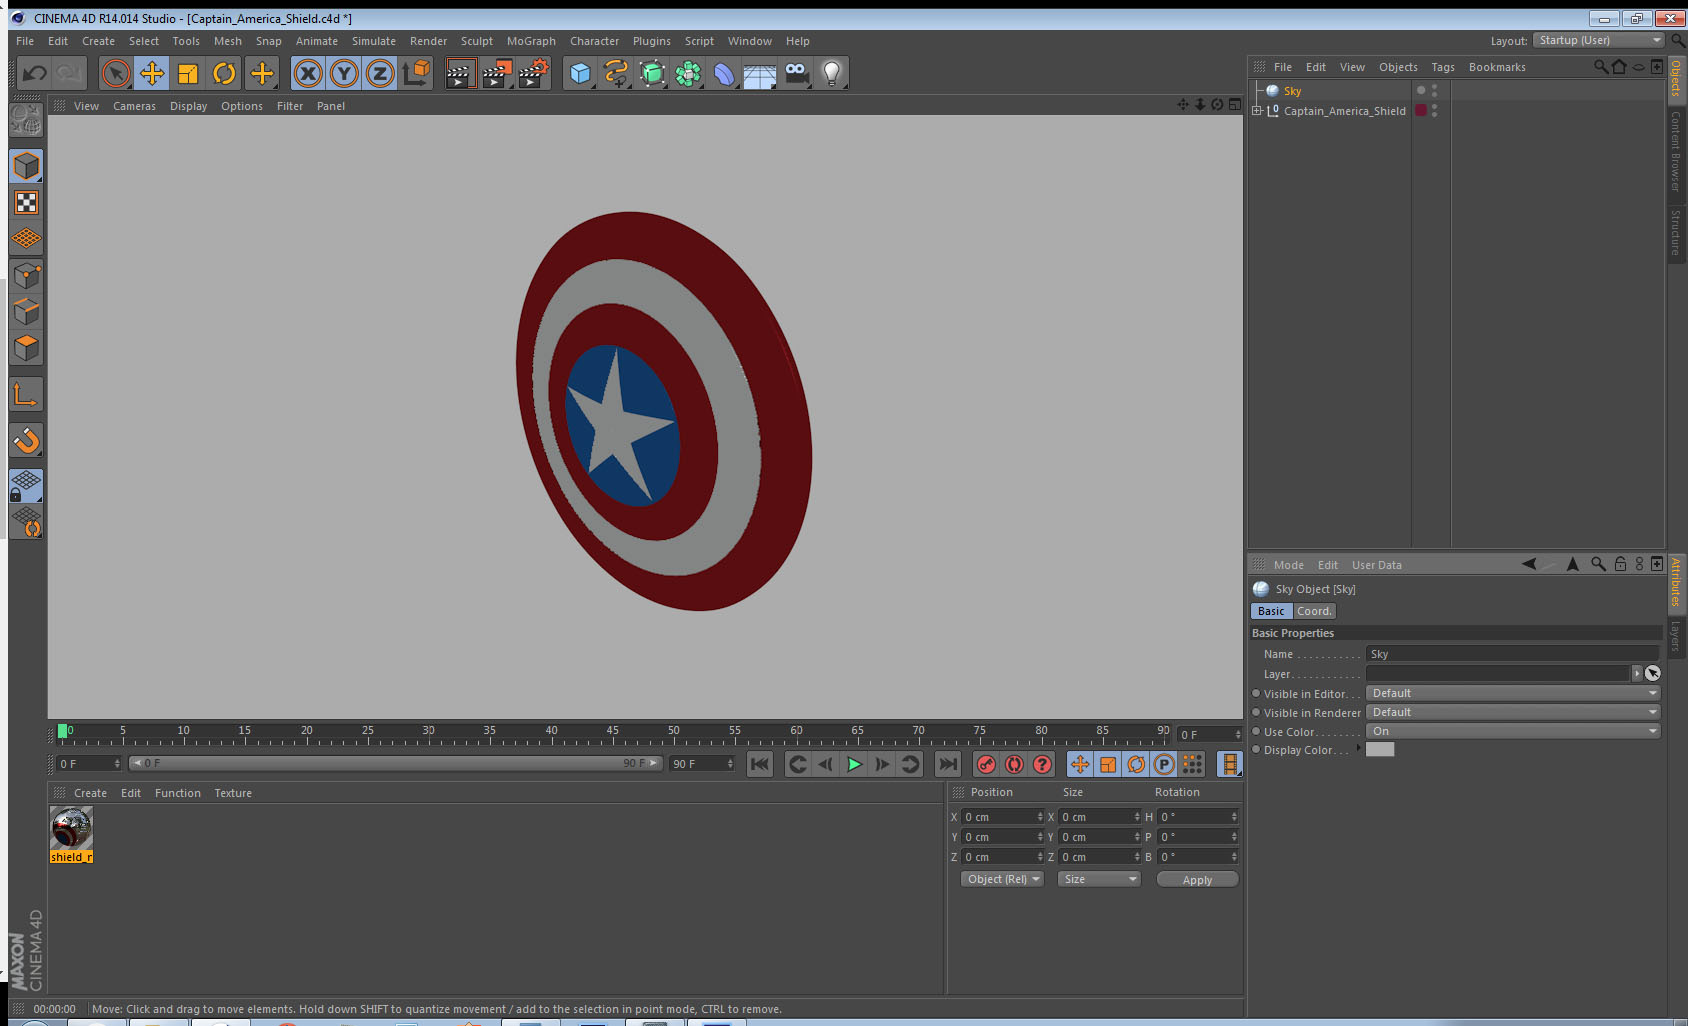Add a Light object

(832, 73)
